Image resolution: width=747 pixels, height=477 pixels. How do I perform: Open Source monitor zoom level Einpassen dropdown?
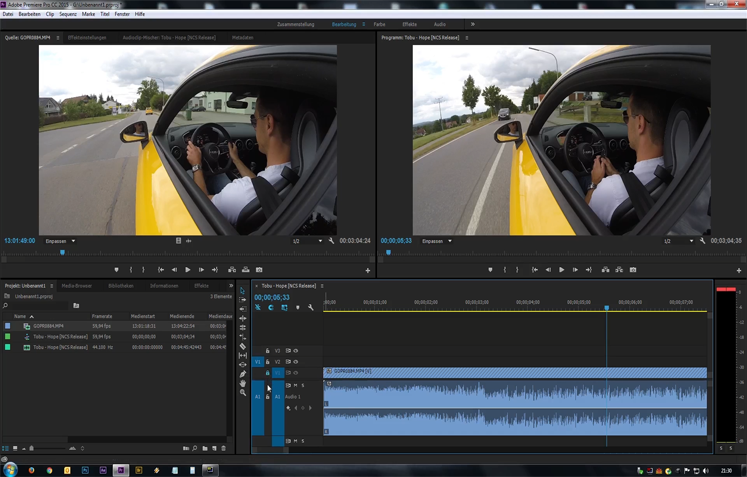pyautogui.click(x=61, y=241)
